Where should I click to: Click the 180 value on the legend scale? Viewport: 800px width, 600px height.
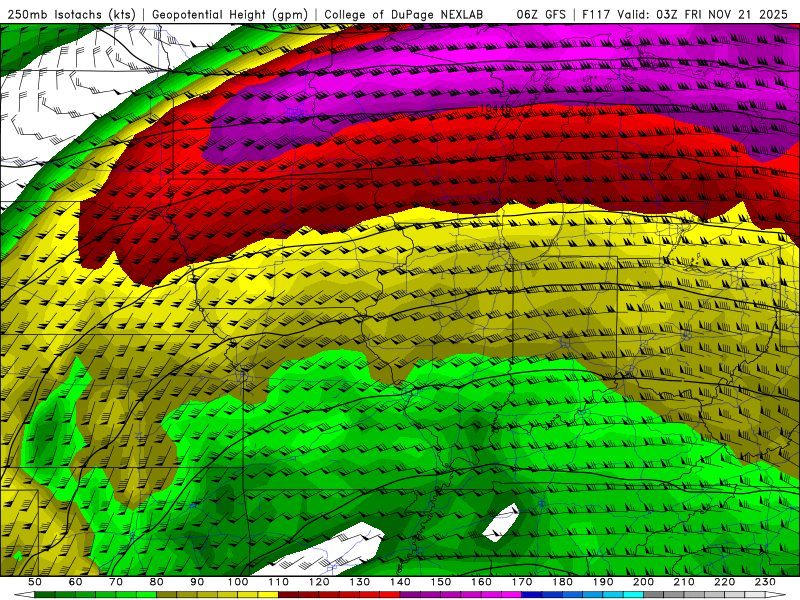562,582
